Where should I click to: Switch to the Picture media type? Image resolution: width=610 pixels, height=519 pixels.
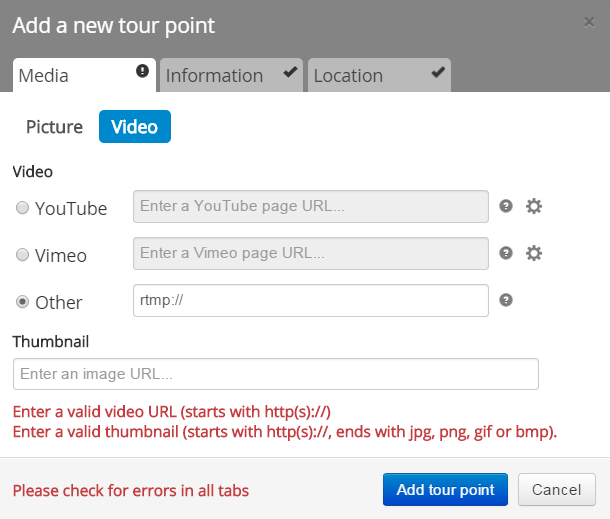coord(55,127)
